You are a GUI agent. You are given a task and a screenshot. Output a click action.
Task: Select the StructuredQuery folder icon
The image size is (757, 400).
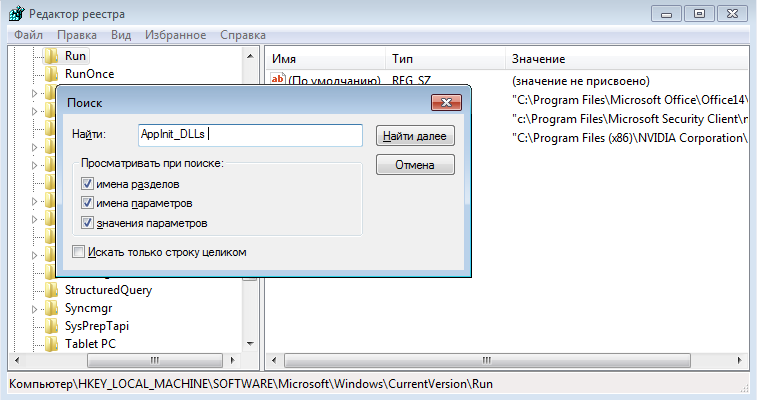point(52,290)
